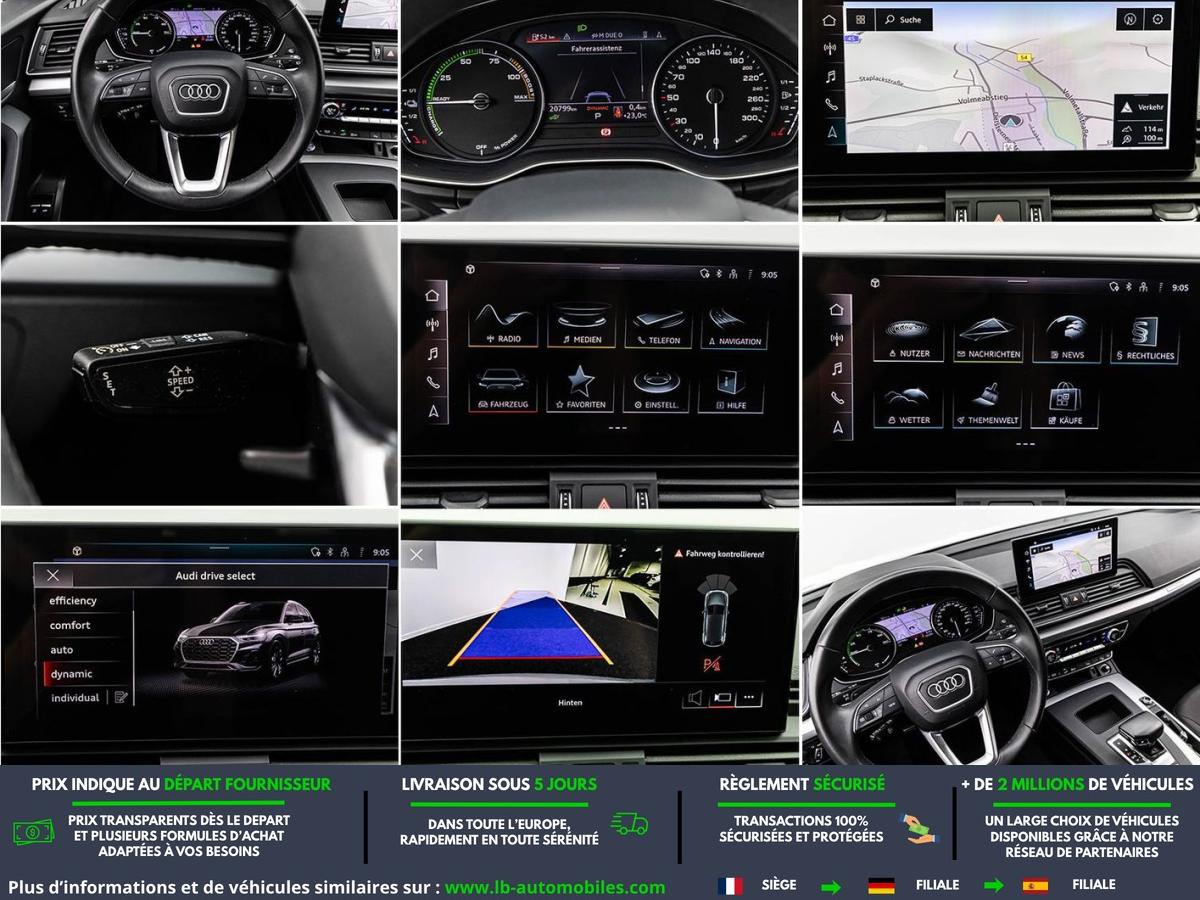Toggle the parking aid speaker mute icon
Screen dimensions: 1200x900
click(693, 698)
